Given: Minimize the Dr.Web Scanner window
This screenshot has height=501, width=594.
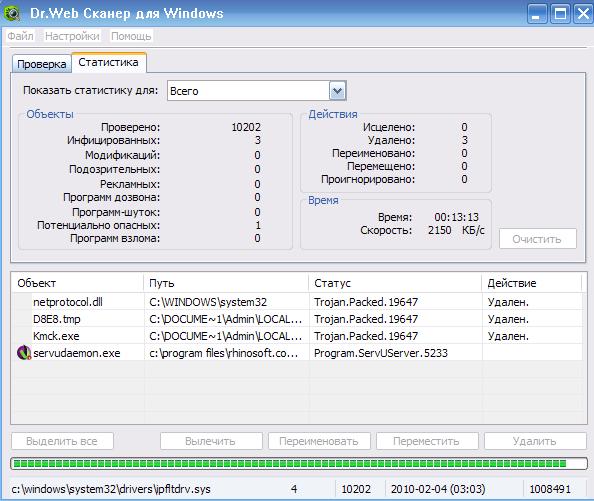Looking at the screenshot, I should [x=537, y=14].
